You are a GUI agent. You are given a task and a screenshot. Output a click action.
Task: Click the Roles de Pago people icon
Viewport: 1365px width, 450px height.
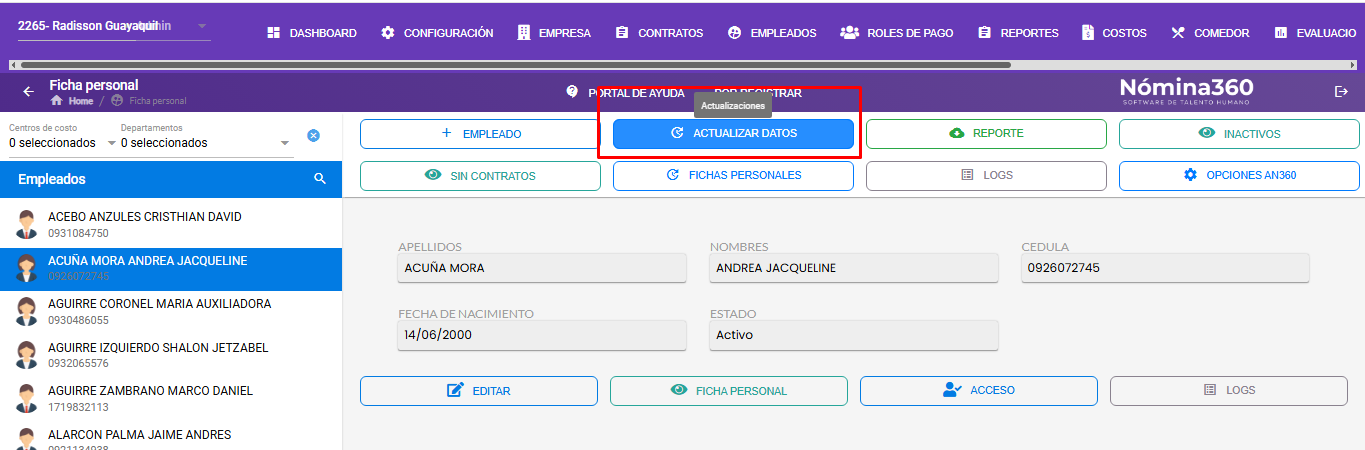coord(850,33)
